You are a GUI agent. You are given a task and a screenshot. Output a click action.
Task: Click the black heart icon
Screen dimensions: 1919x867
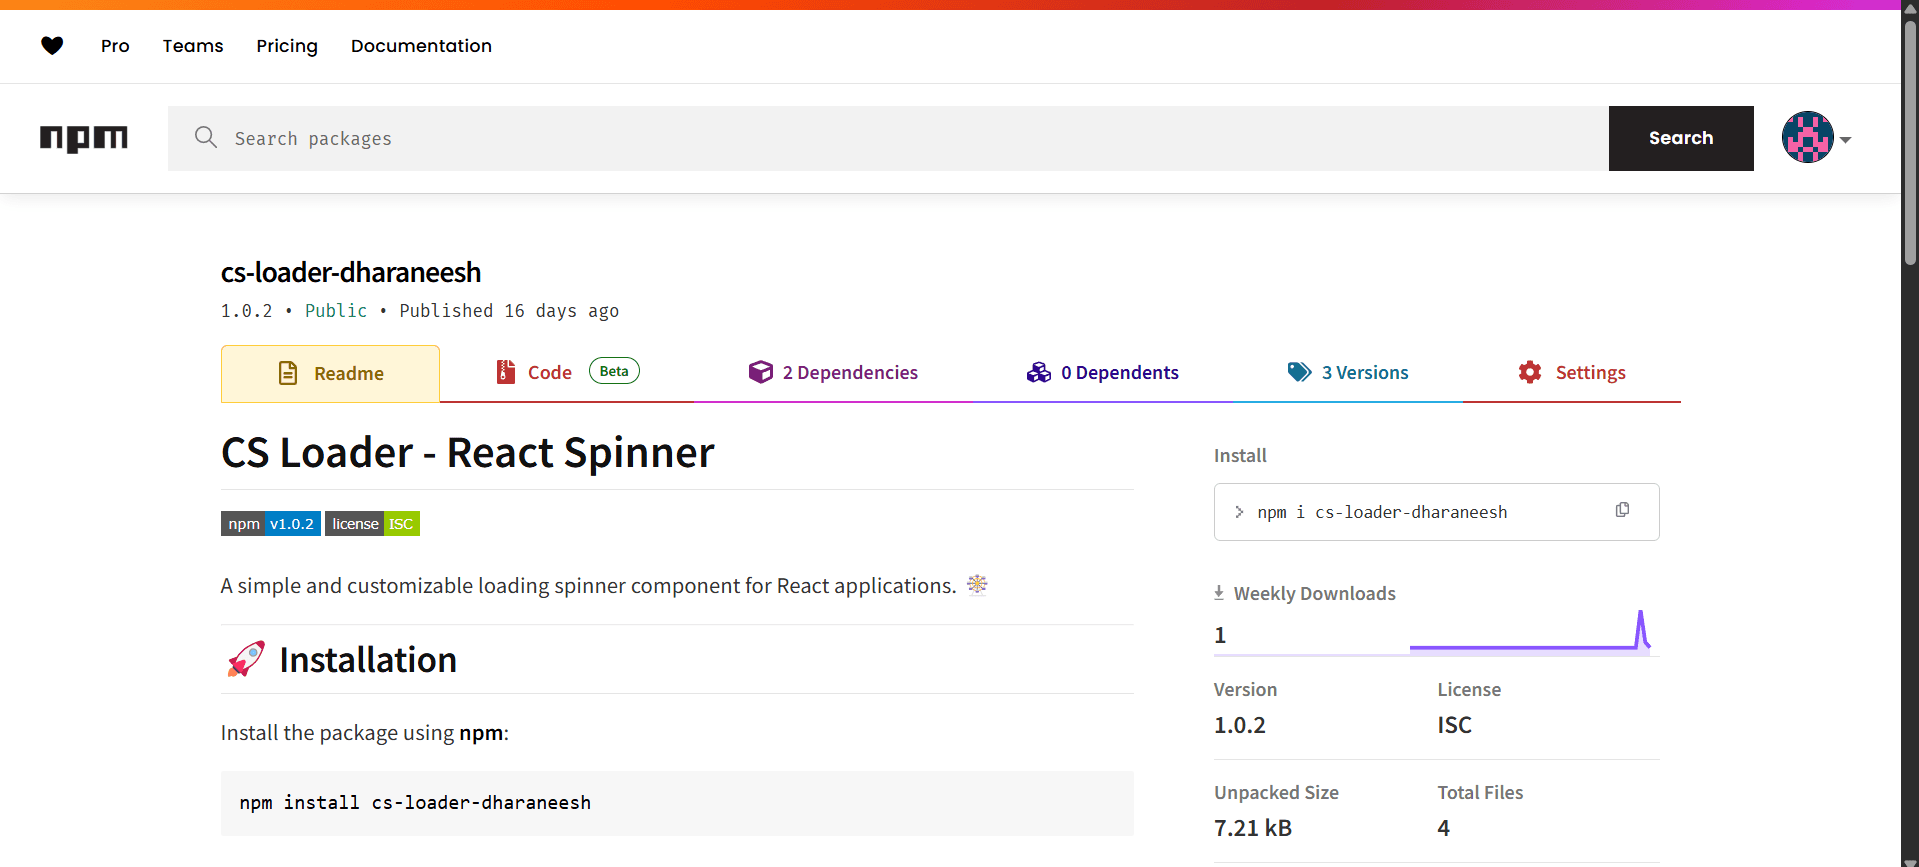(52, 45)
